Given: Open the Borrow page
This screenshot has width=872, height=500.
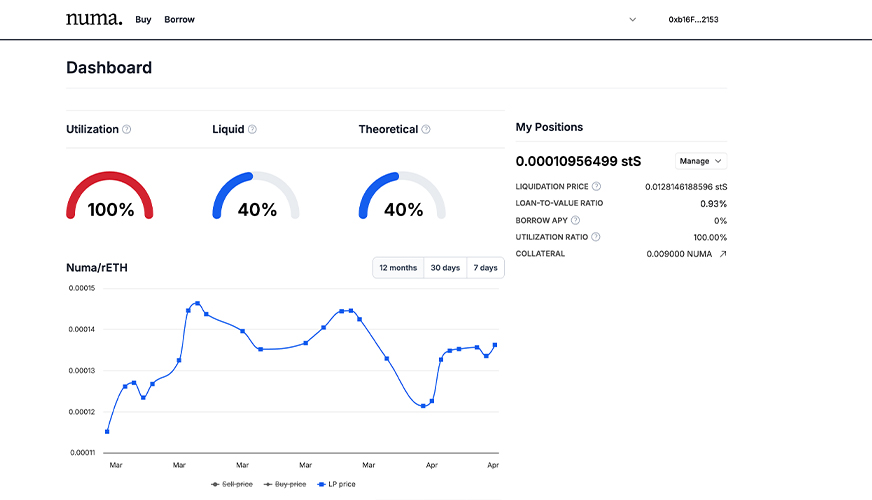Looking at the screenshot, I should click(179, 19).
